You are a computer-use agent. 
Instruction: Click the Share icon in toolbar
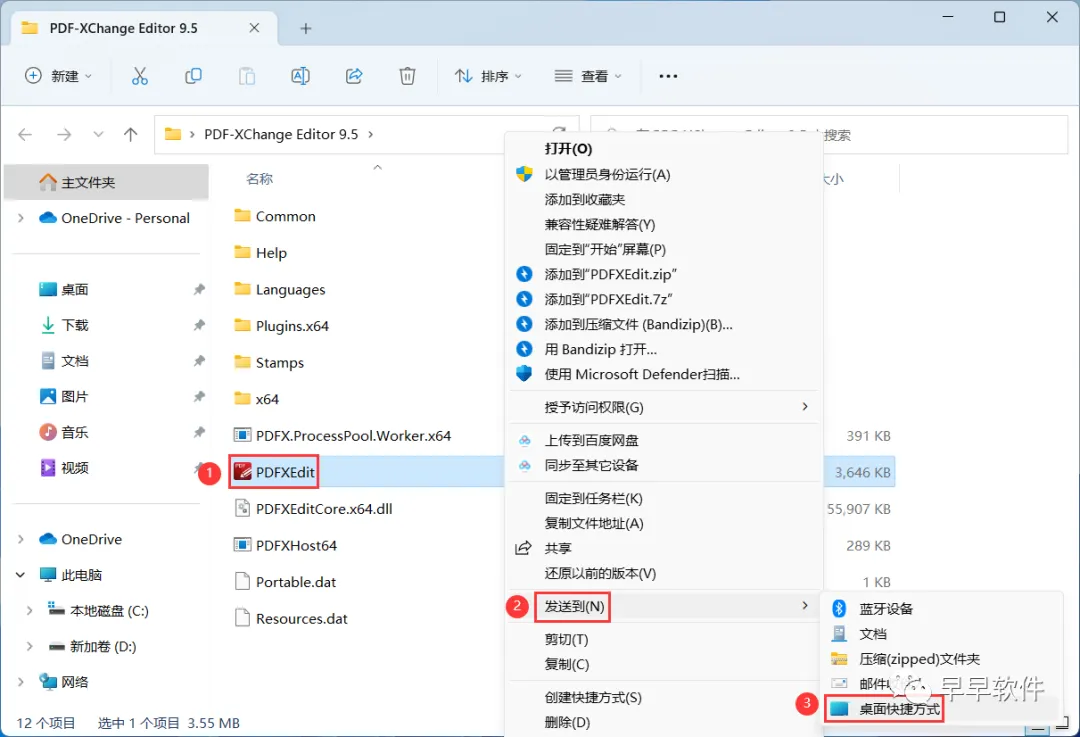point(354,76)
